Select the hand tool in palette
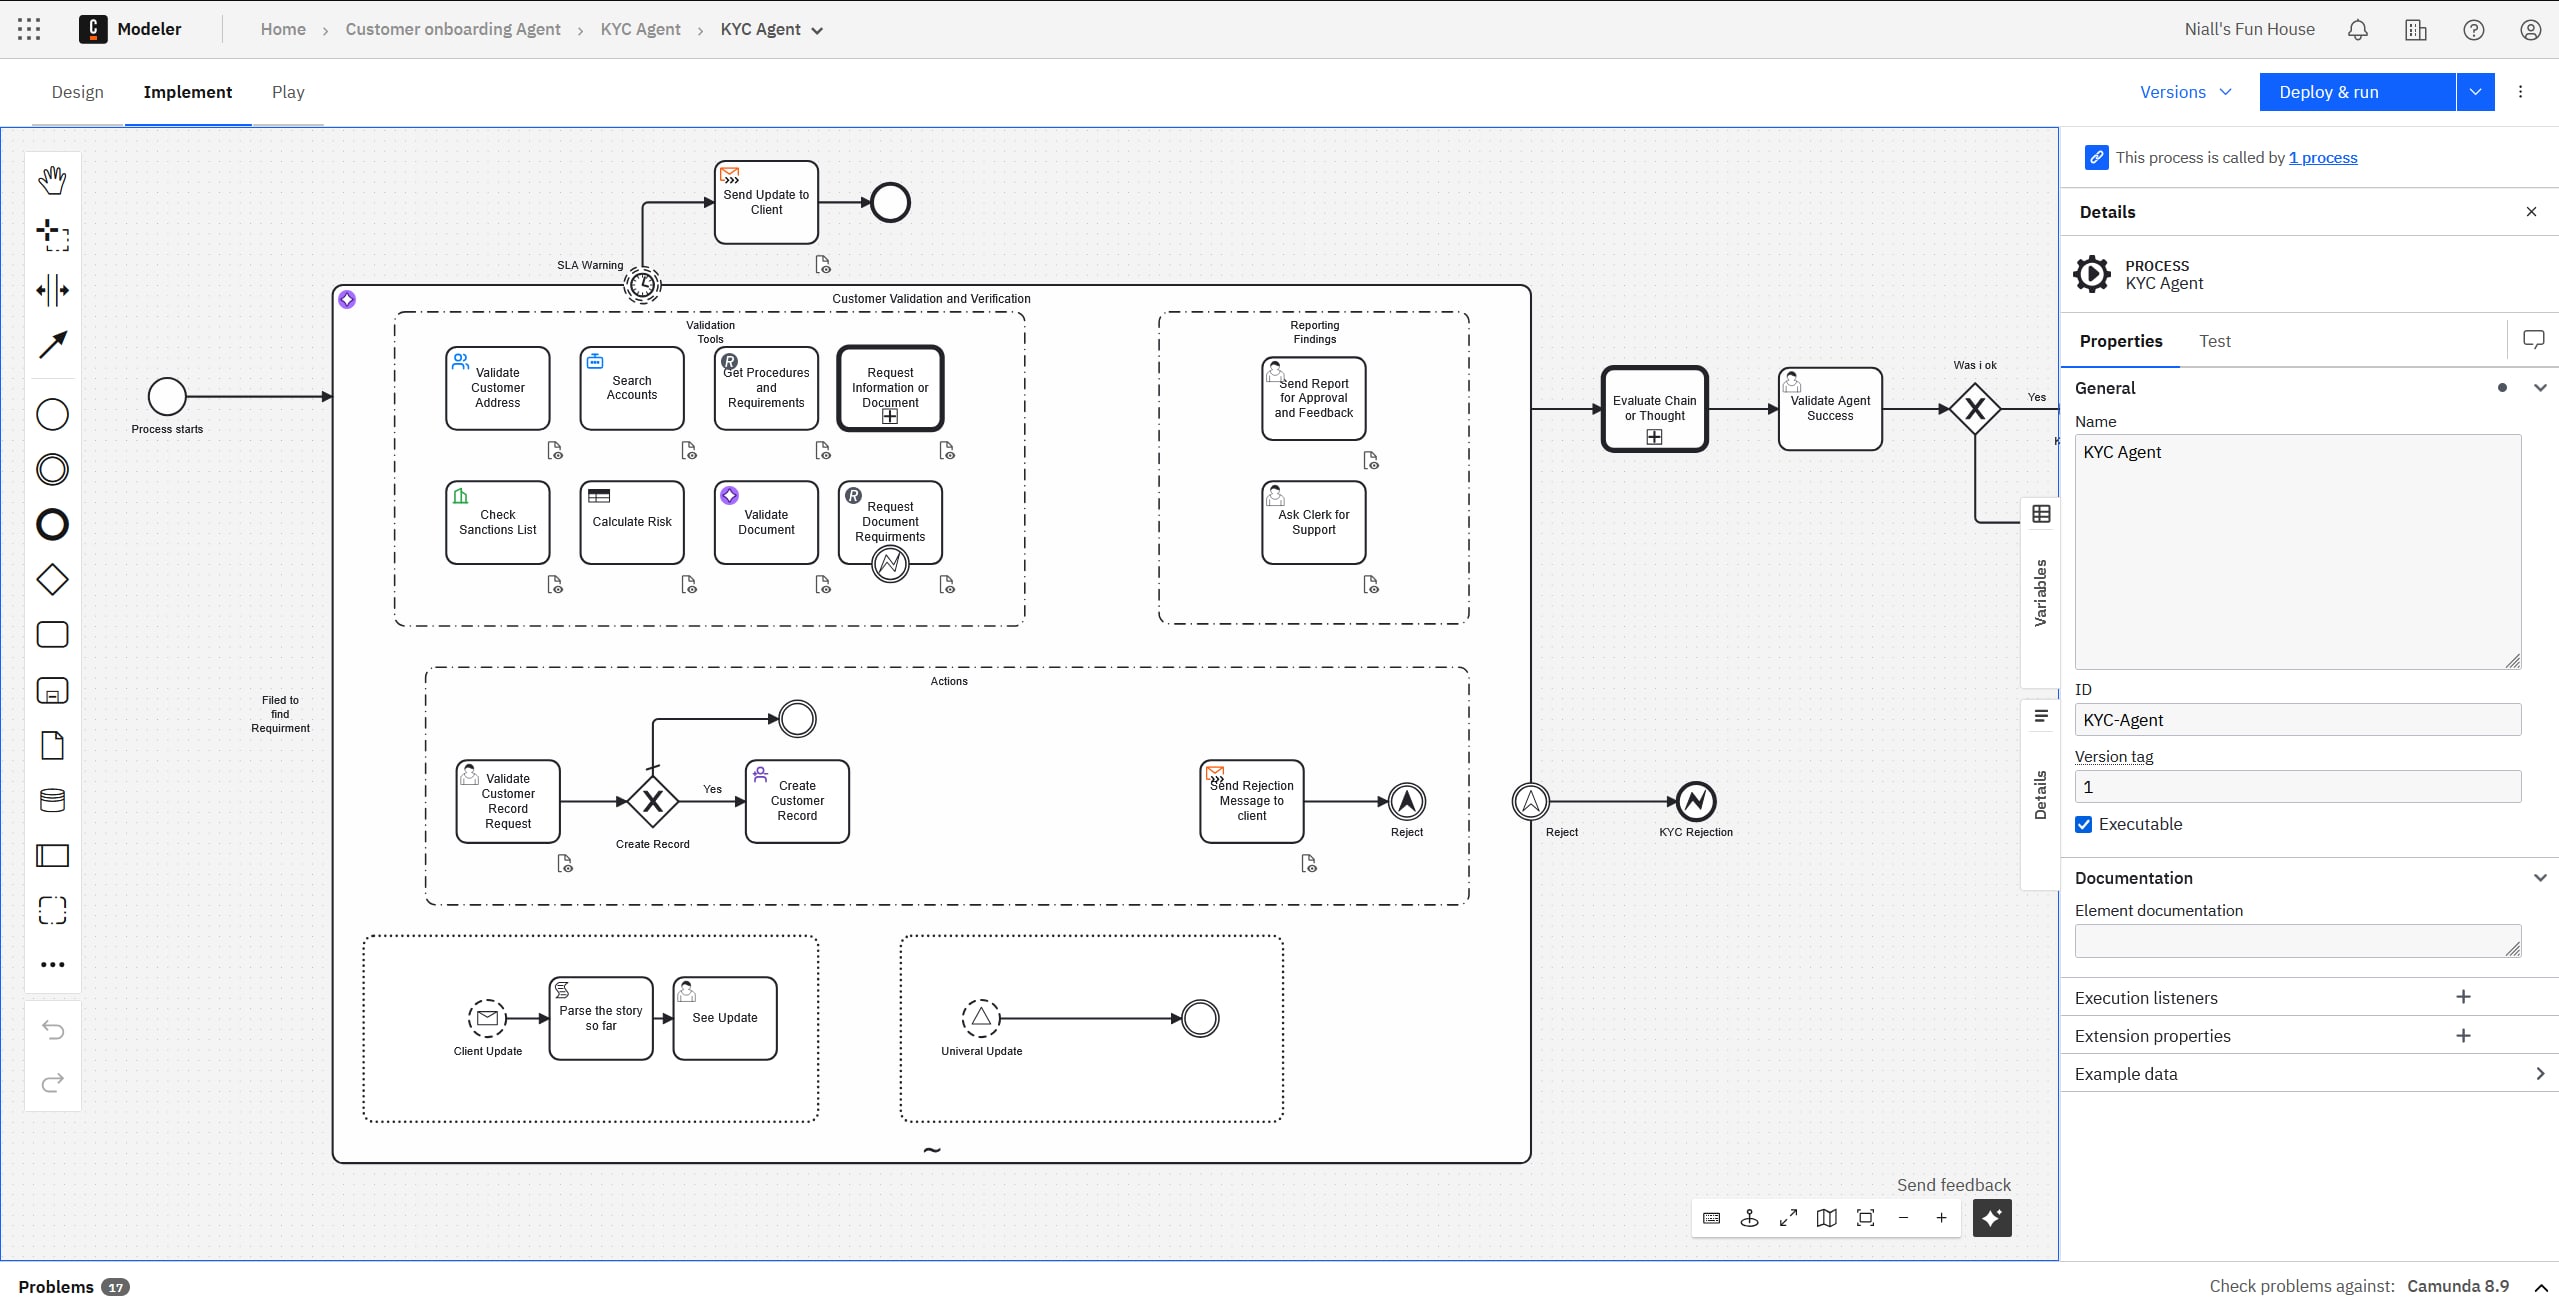Screen dimensions: 2559x1308 (x=52, y=180)
